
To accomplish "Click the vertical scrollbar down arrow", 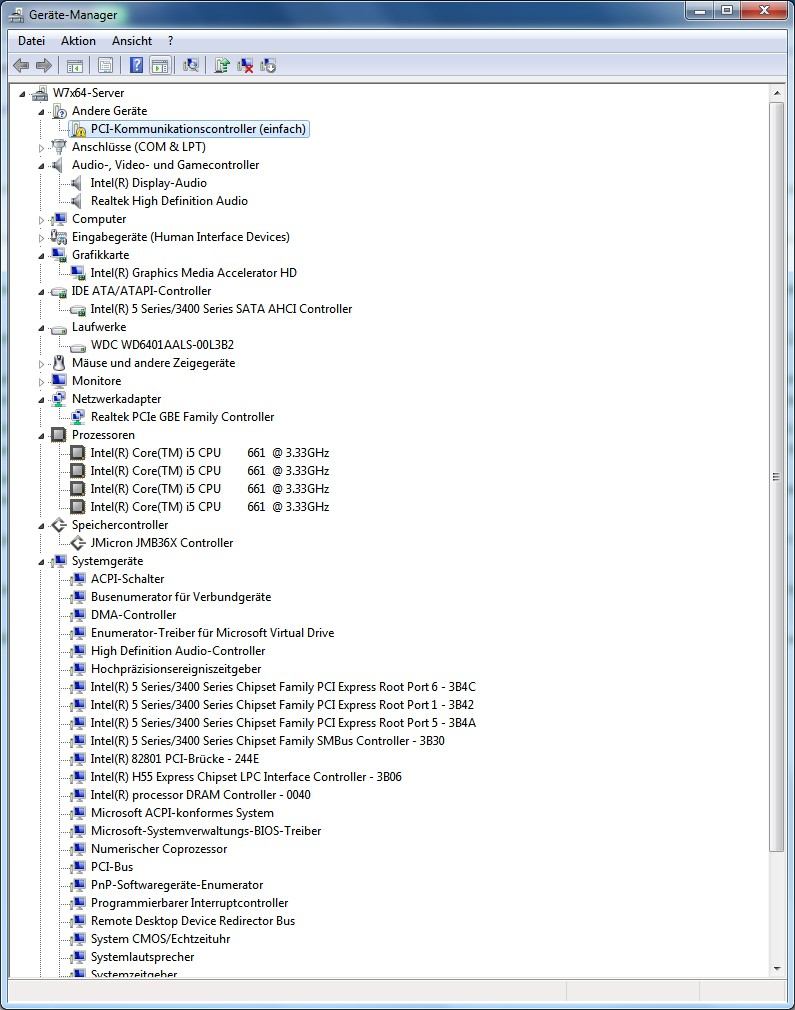I will tap(776, 968).
